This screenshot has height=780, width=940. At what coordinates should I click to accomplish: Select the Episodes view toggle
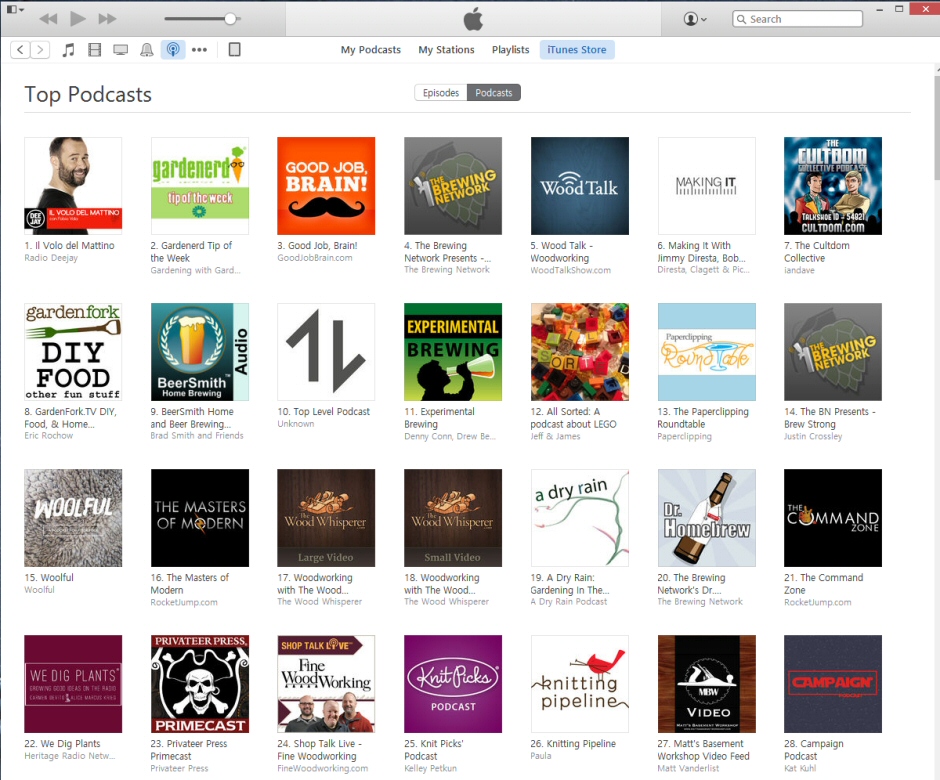click(441, 93)
